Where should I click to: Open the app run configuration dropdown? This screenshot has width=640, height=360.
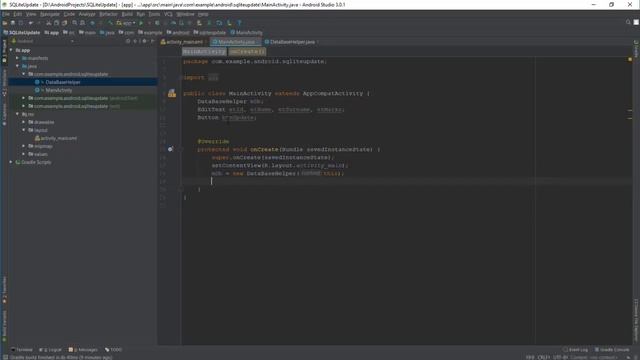point(126,23)
